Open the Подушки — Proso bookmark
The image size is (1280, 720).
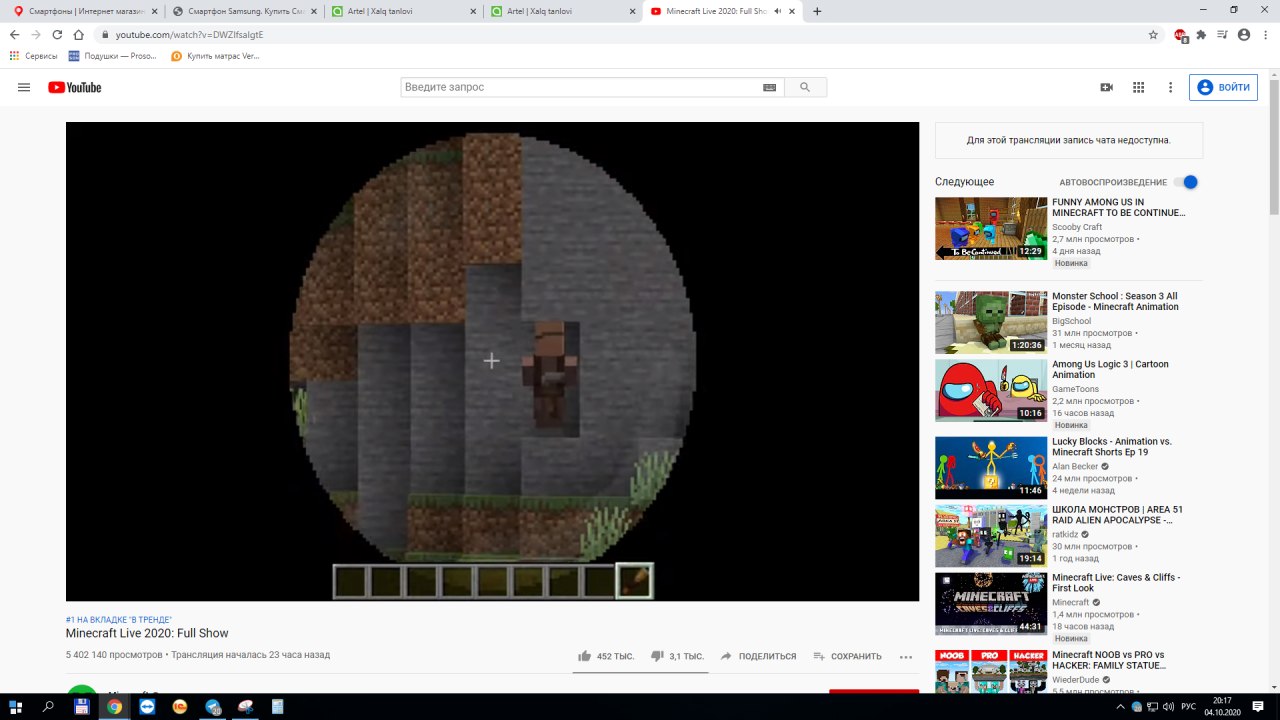[112, 56]
